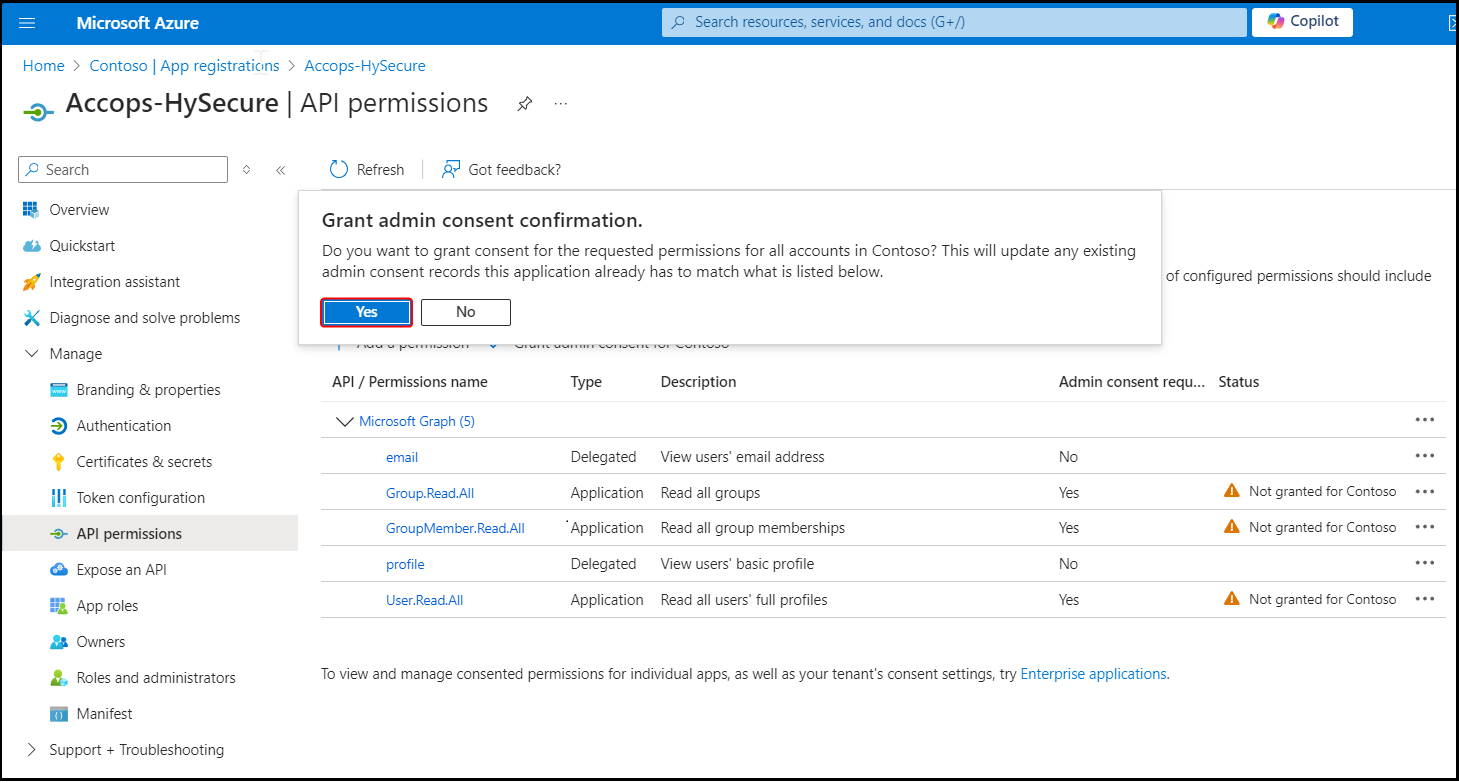1459x783 pixels.
Task: Collapse the left navigation pane
Action: coord(281,170)
